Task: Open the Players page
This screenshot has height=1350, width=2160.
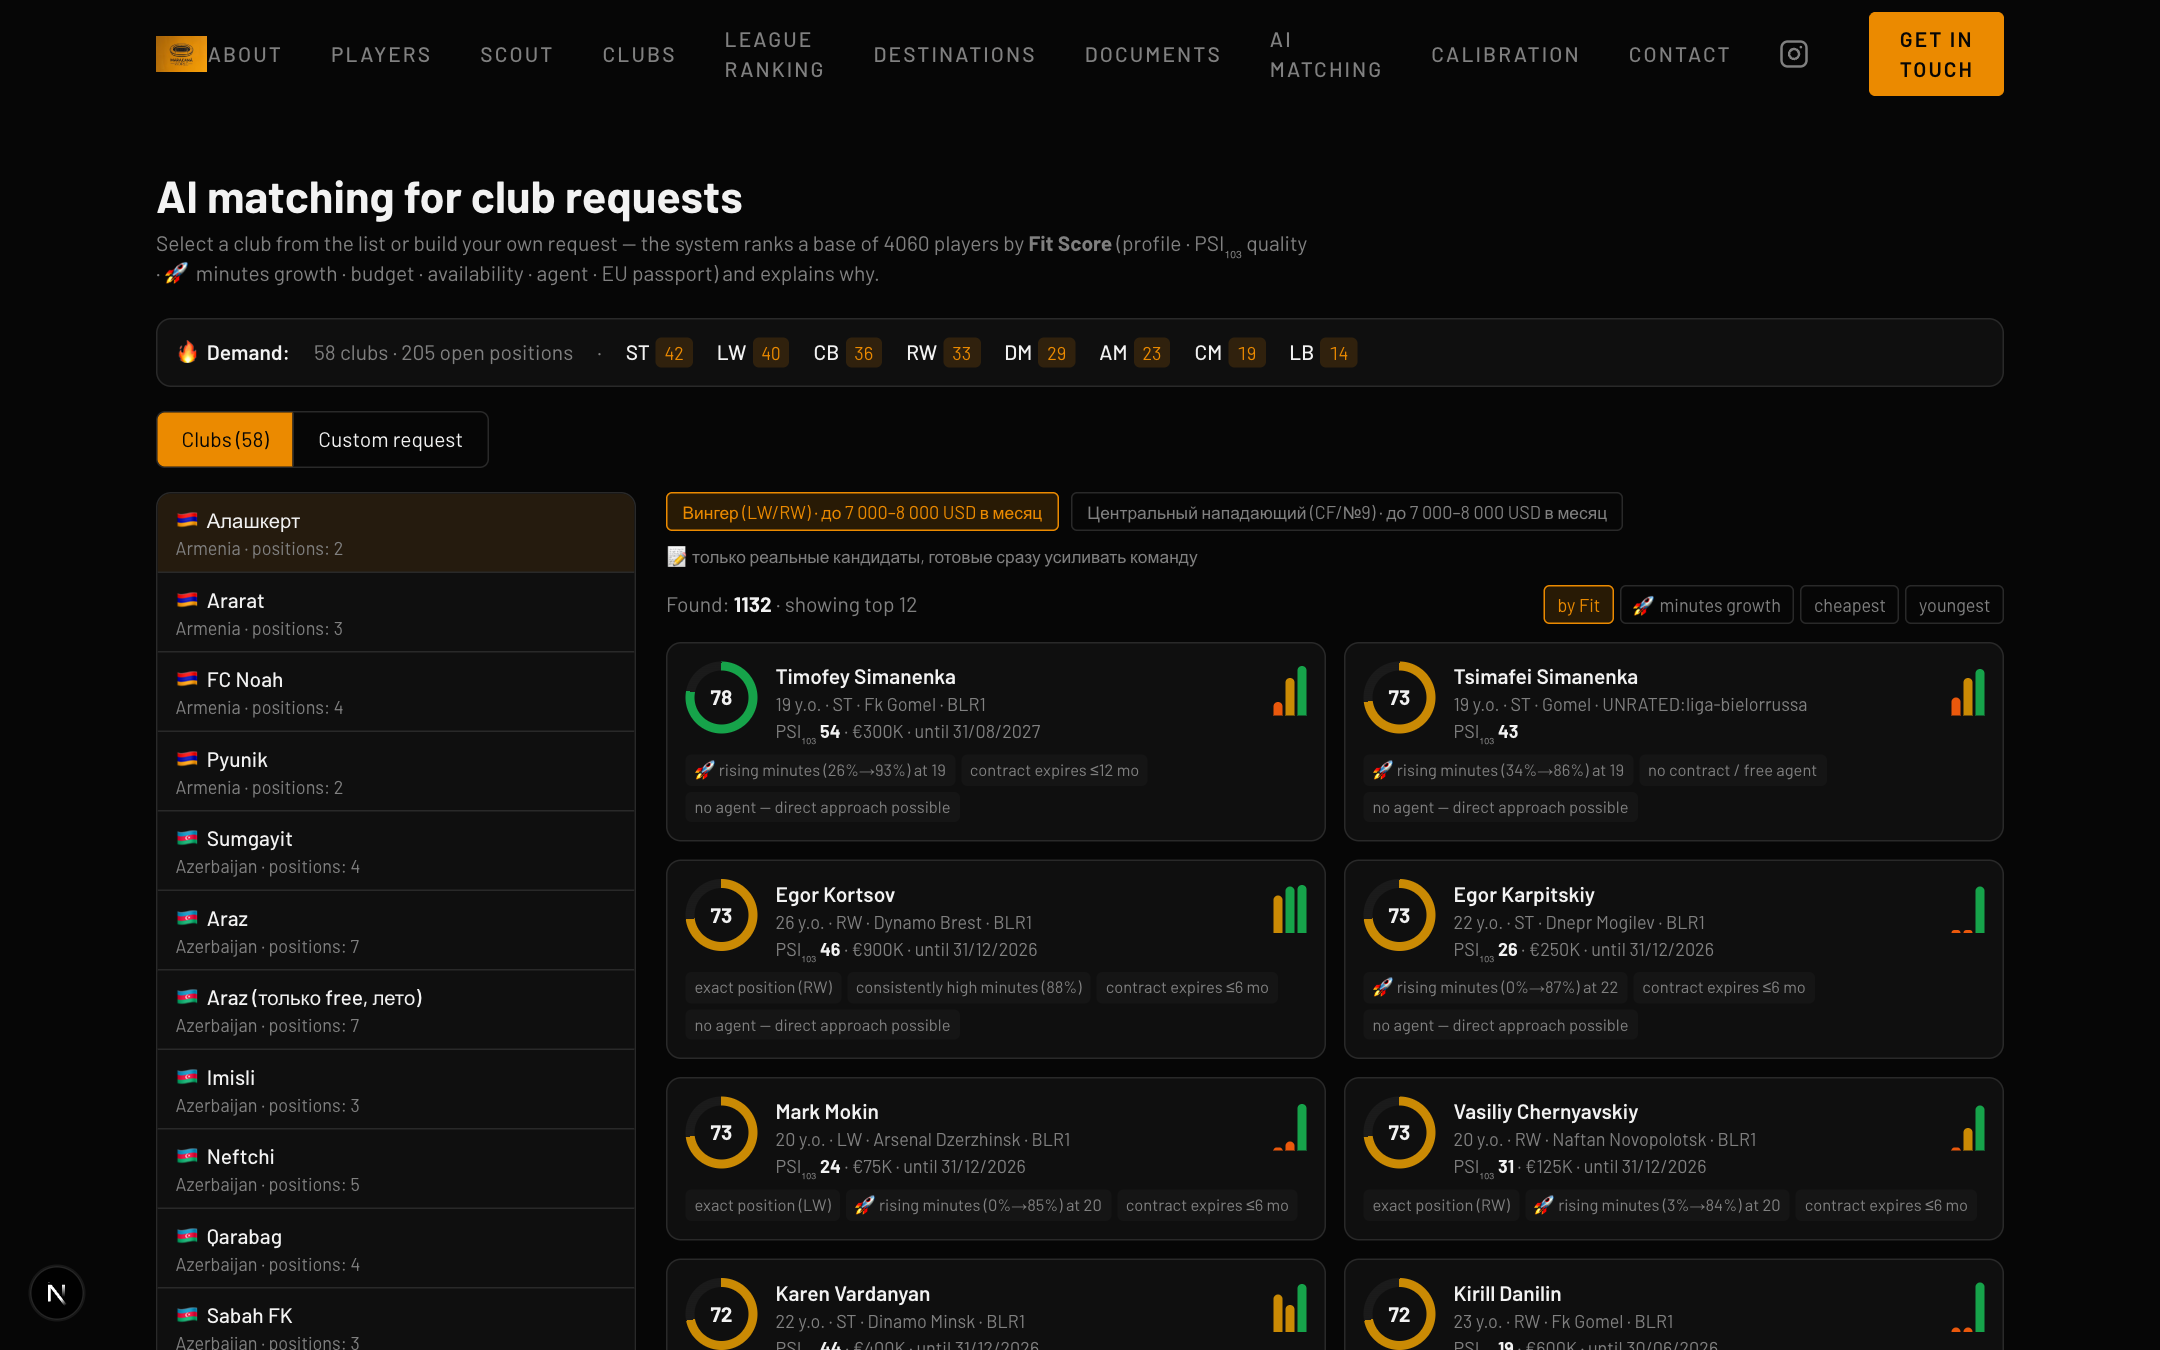Action: 381,55
